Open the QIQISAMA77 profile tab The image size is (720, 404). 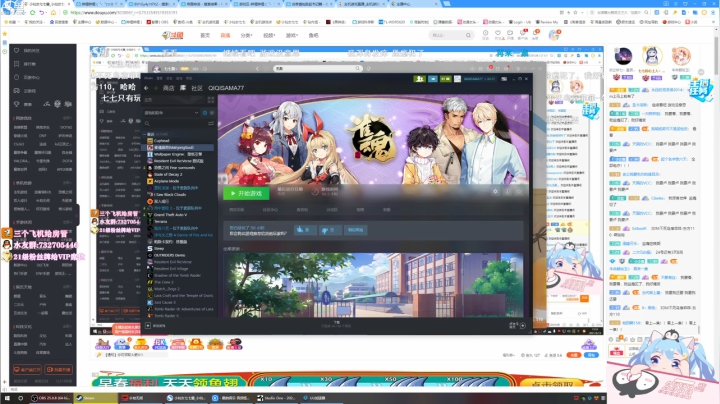pyautogui.click(x=226, y=88)
